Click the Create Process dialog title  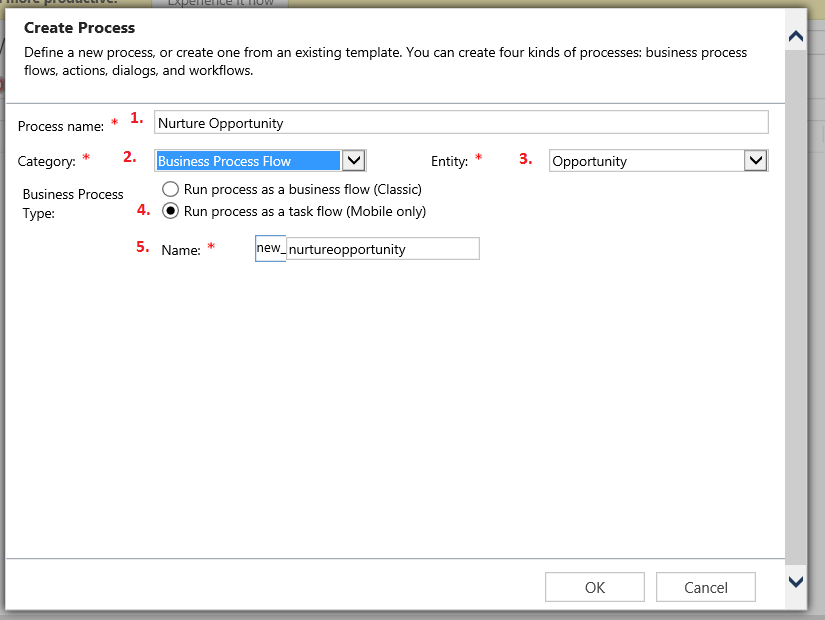[79, 28]
